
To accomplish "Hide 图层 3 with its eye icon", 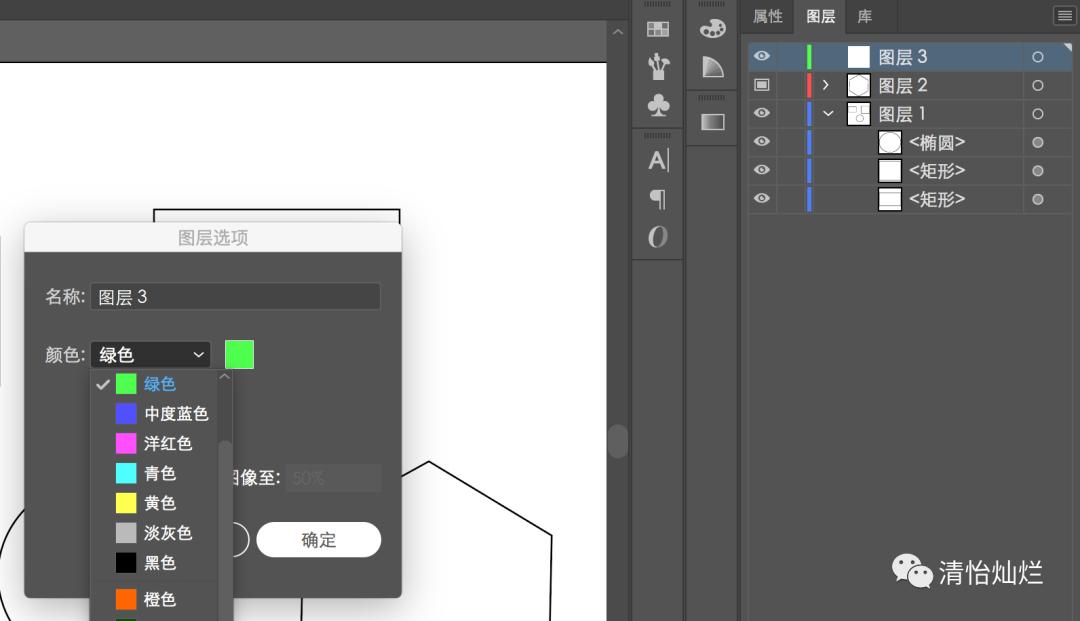I will click(761, 56).
